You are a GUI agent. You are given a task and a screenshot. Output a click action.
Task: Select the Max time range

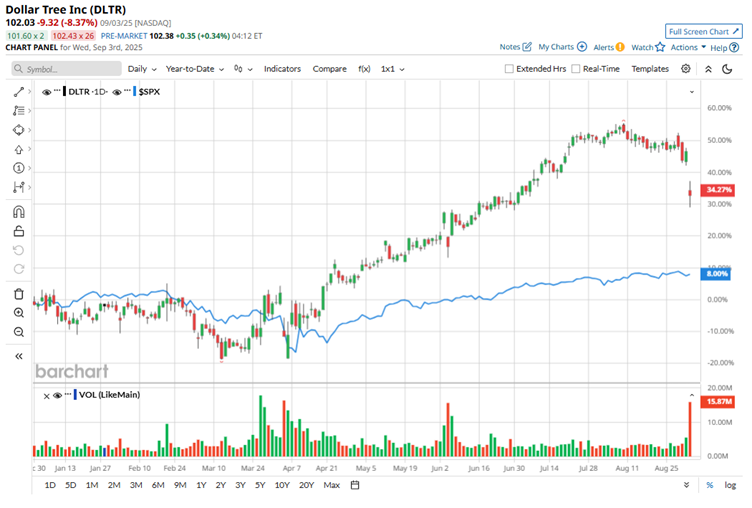coord(331,485)
